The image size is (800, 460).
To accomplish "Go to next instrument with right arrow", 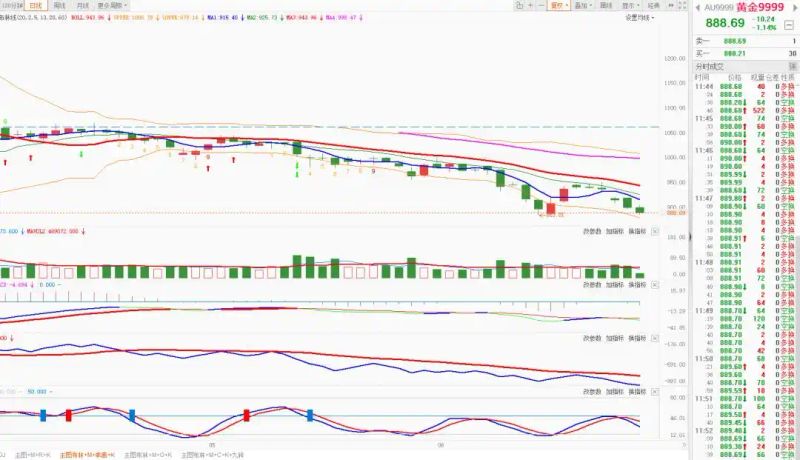I will coord(794,8).
